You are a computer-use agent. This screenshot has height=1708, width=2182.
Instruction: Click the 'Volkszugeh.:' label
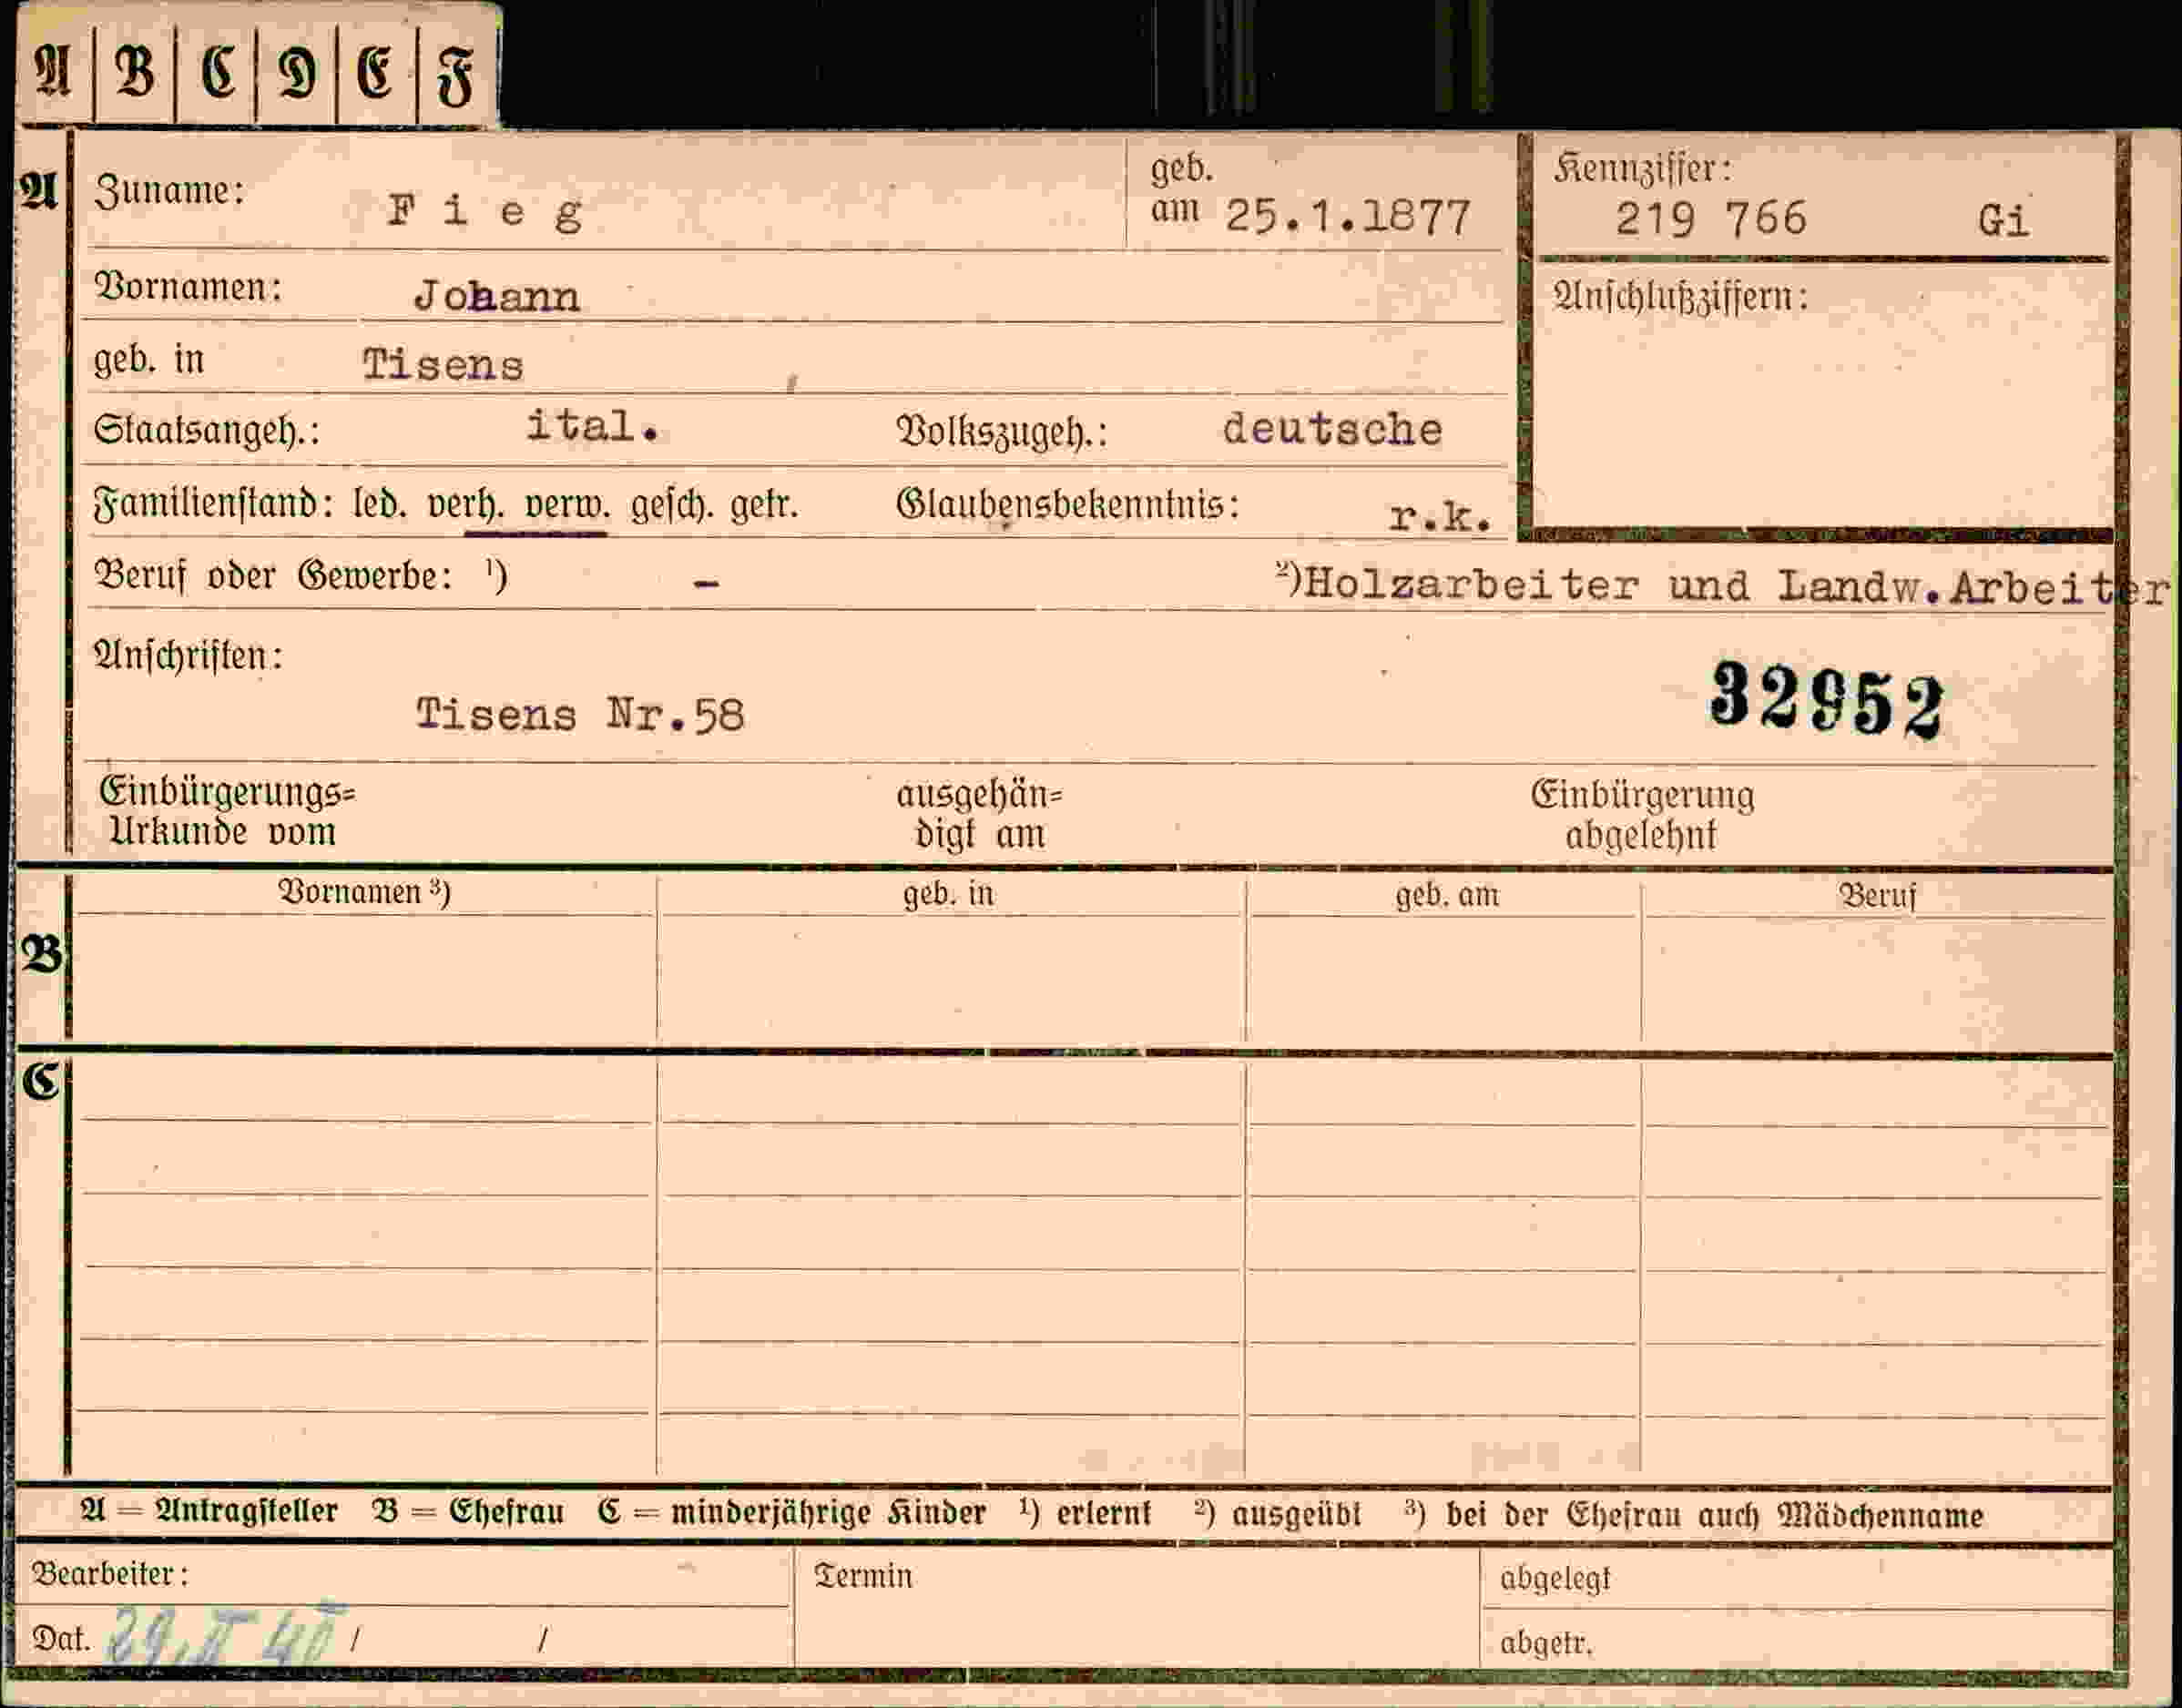1001,431
